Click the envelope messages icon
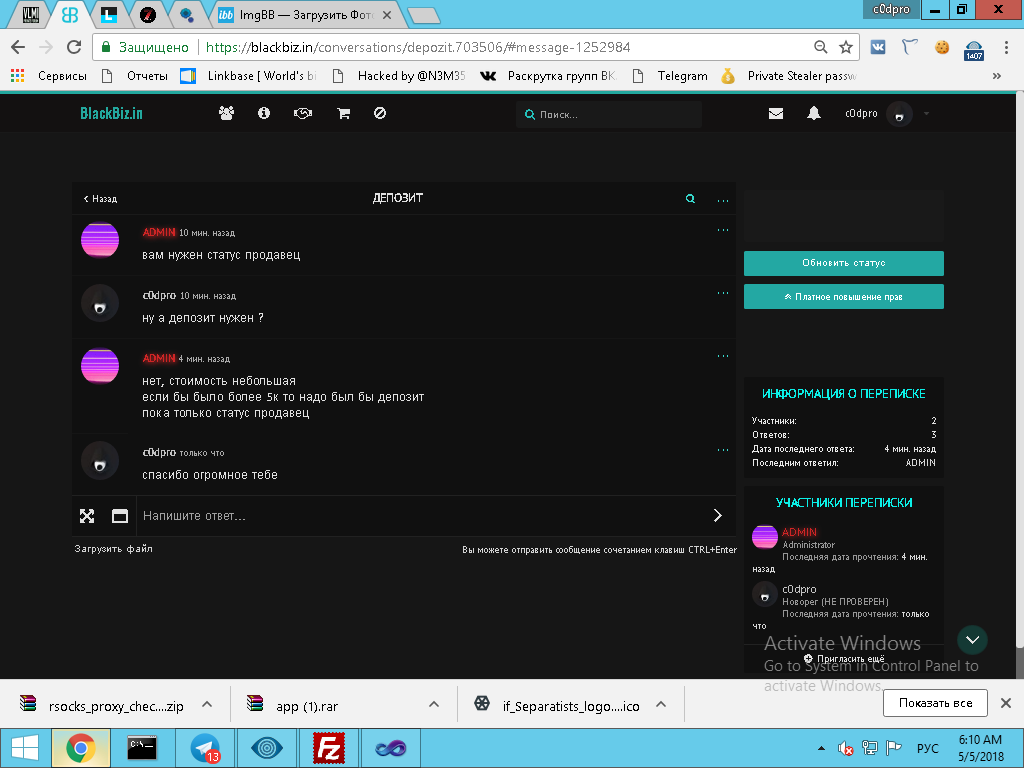Image resolution: width=1024 pixels, height=768 pixels. (775, 114)
